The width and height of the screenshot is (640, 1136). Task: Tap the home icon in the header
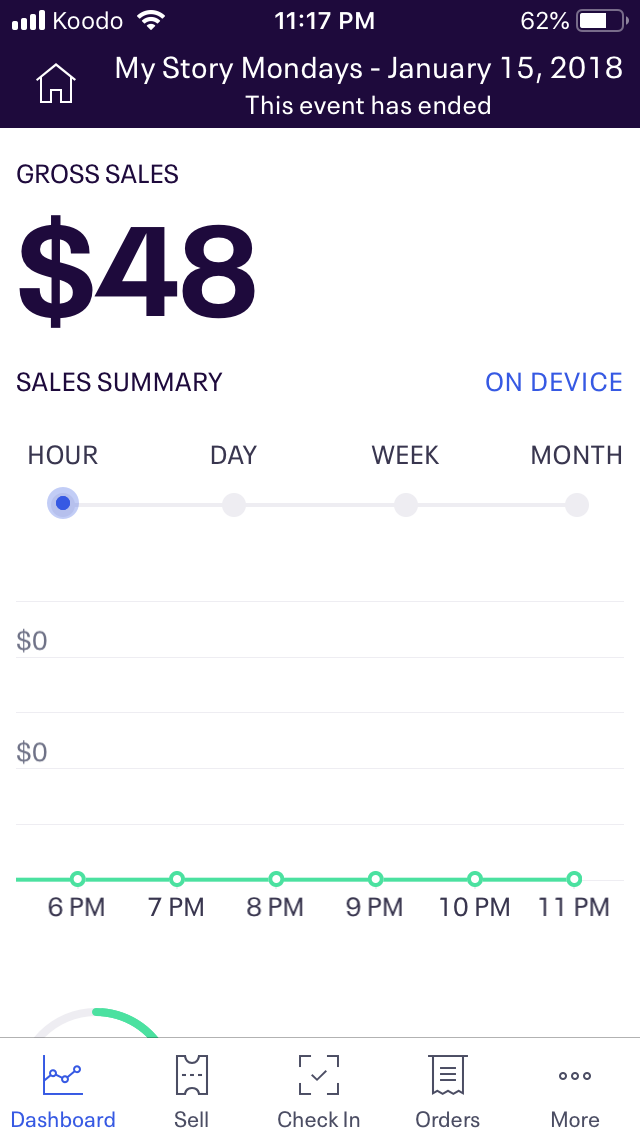tap(56, 83)
